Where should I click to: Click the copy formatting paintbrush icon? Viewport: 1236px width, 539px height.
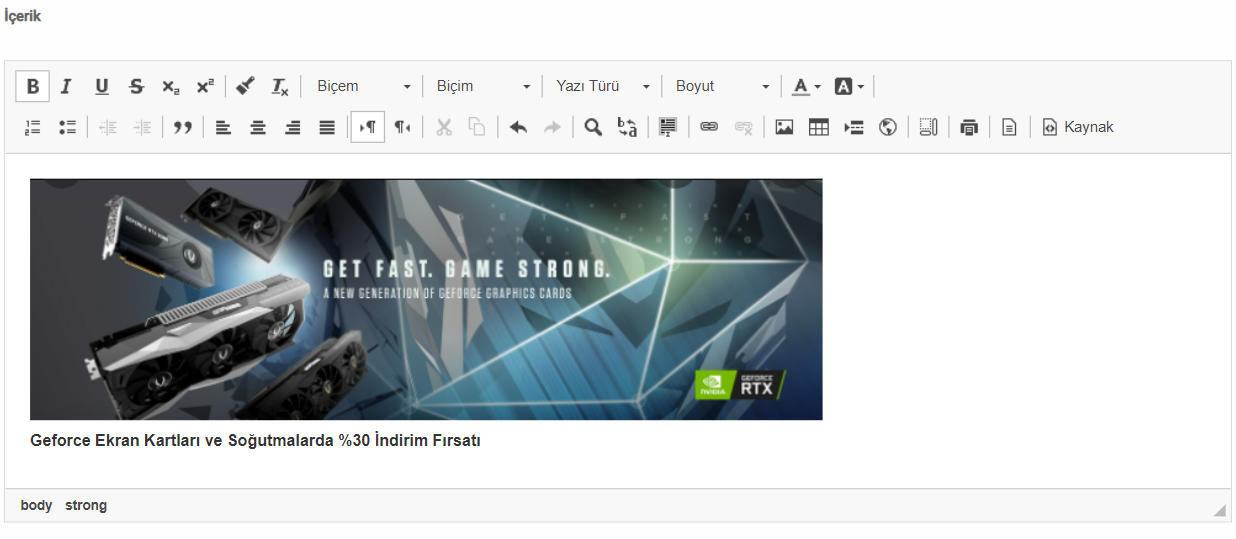(x=245, y=86)
